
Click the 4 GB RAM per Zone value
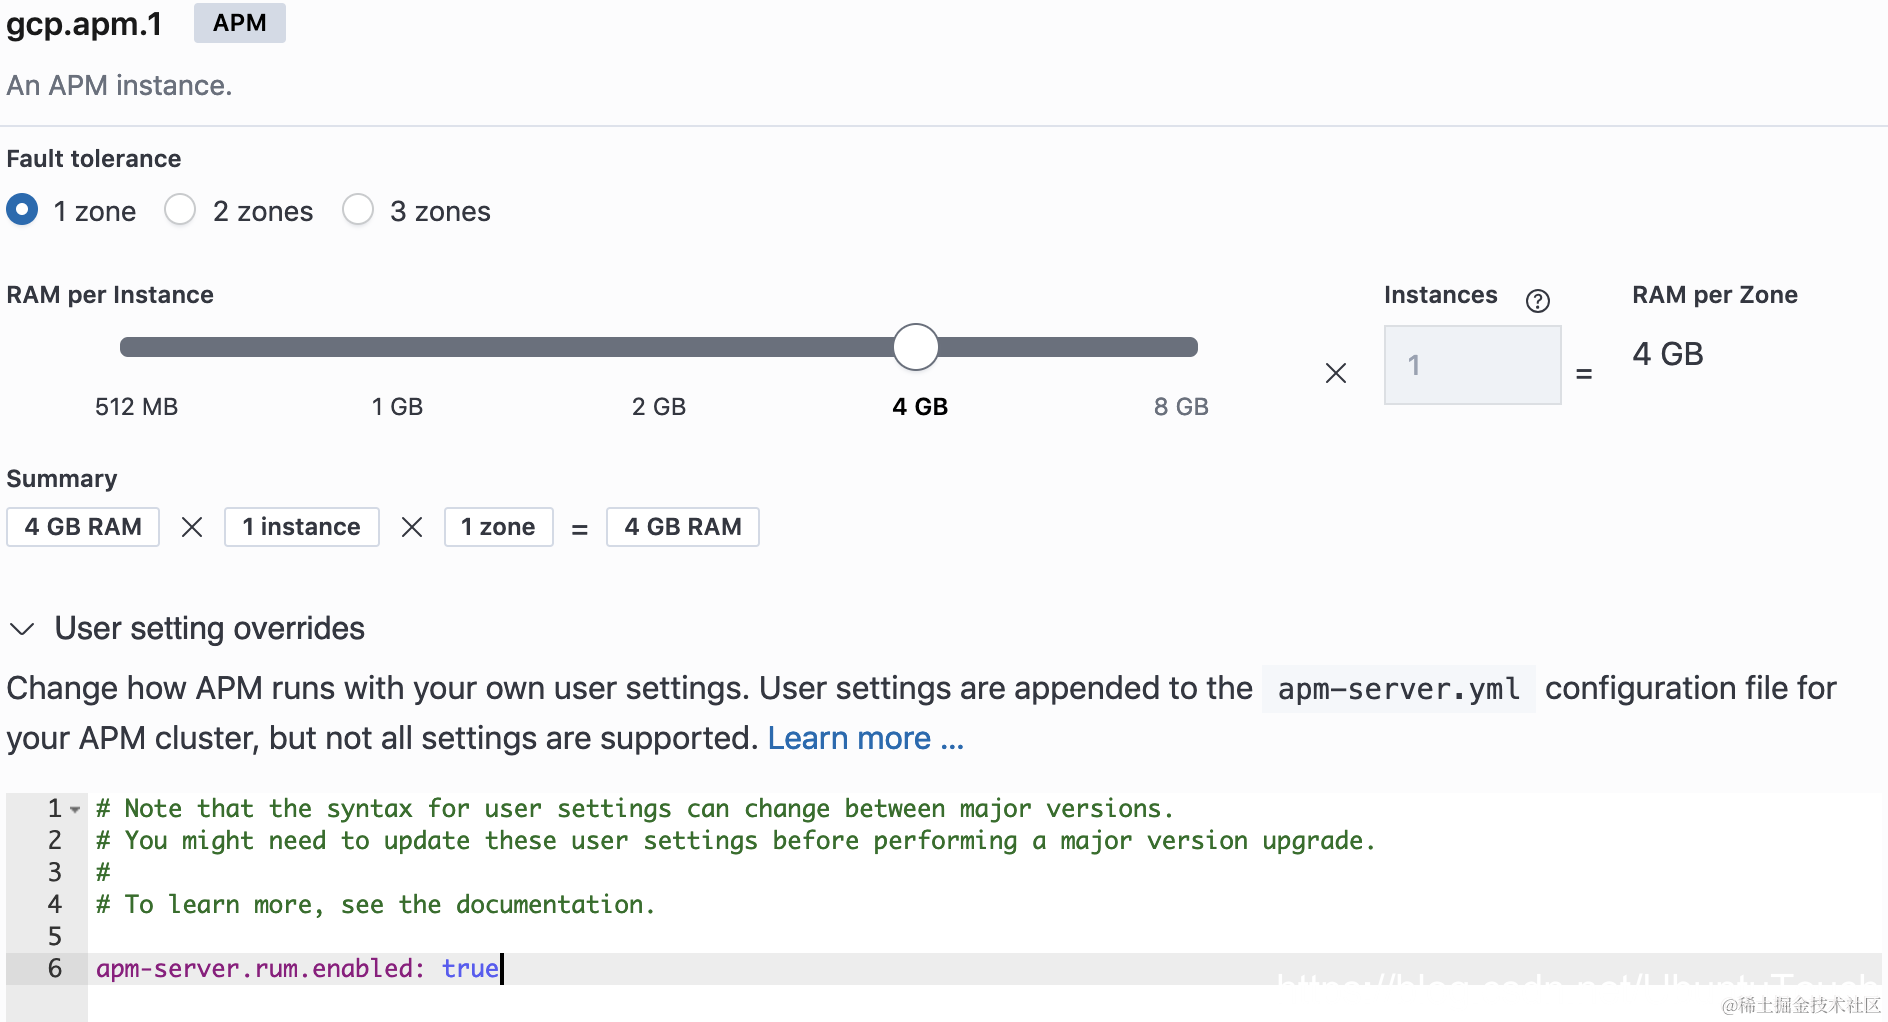(x=1667, y=354)
